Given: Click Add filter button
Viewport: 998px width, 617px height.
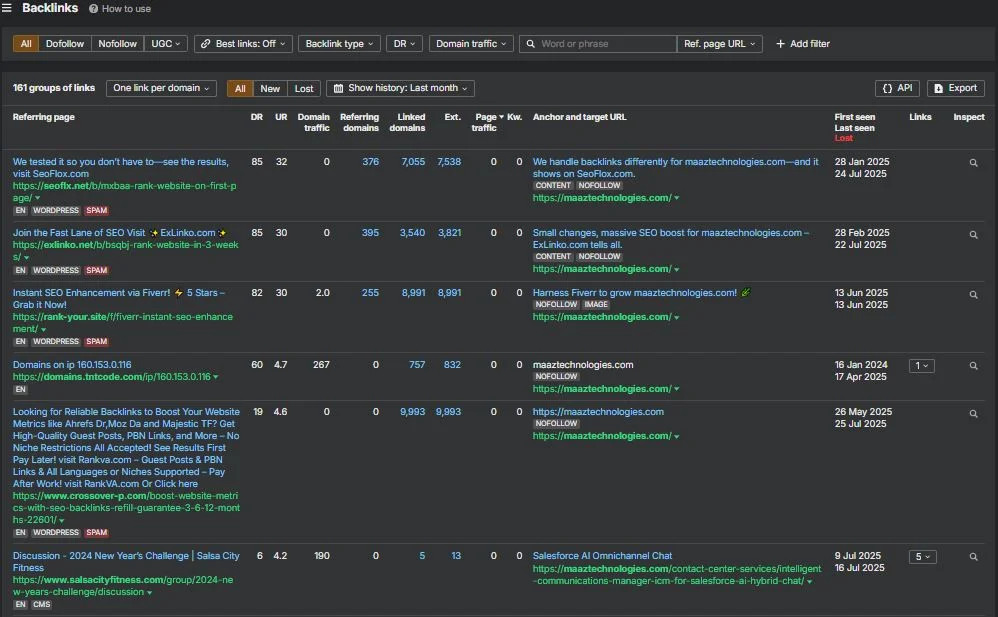Looking at the screenshot, I should point(803,44).
